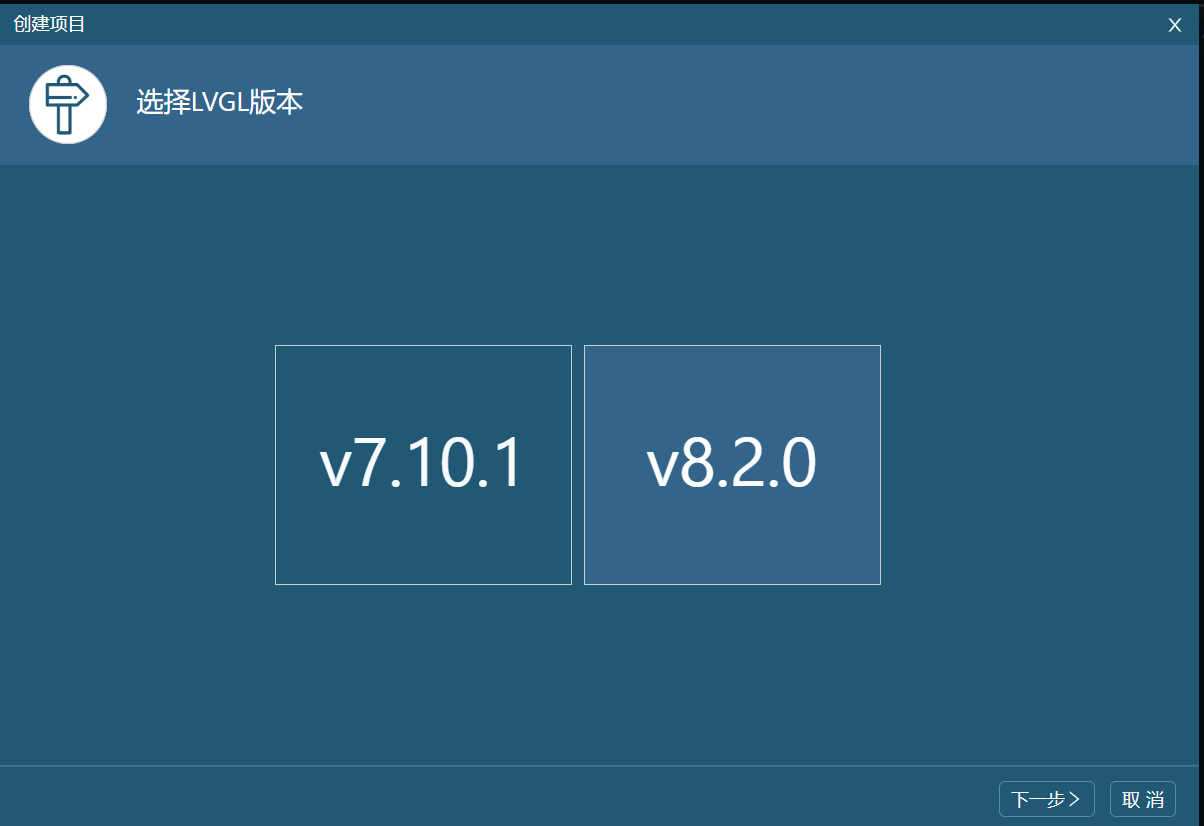This screenshot has height=826, width=1204.
Task: Click the X to close the wizard
Action: pyautogui.click(x=1174, y=24)
